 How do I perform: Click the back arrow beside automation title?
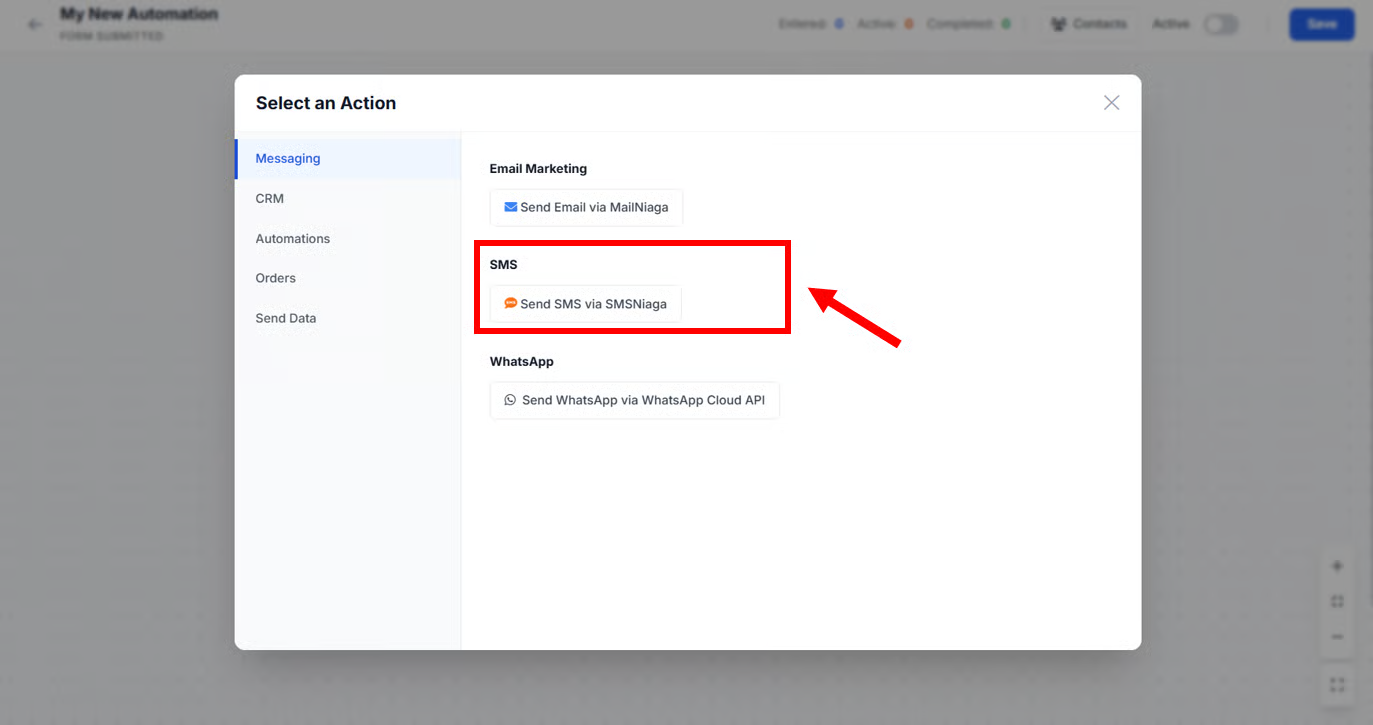coord(35,24)
